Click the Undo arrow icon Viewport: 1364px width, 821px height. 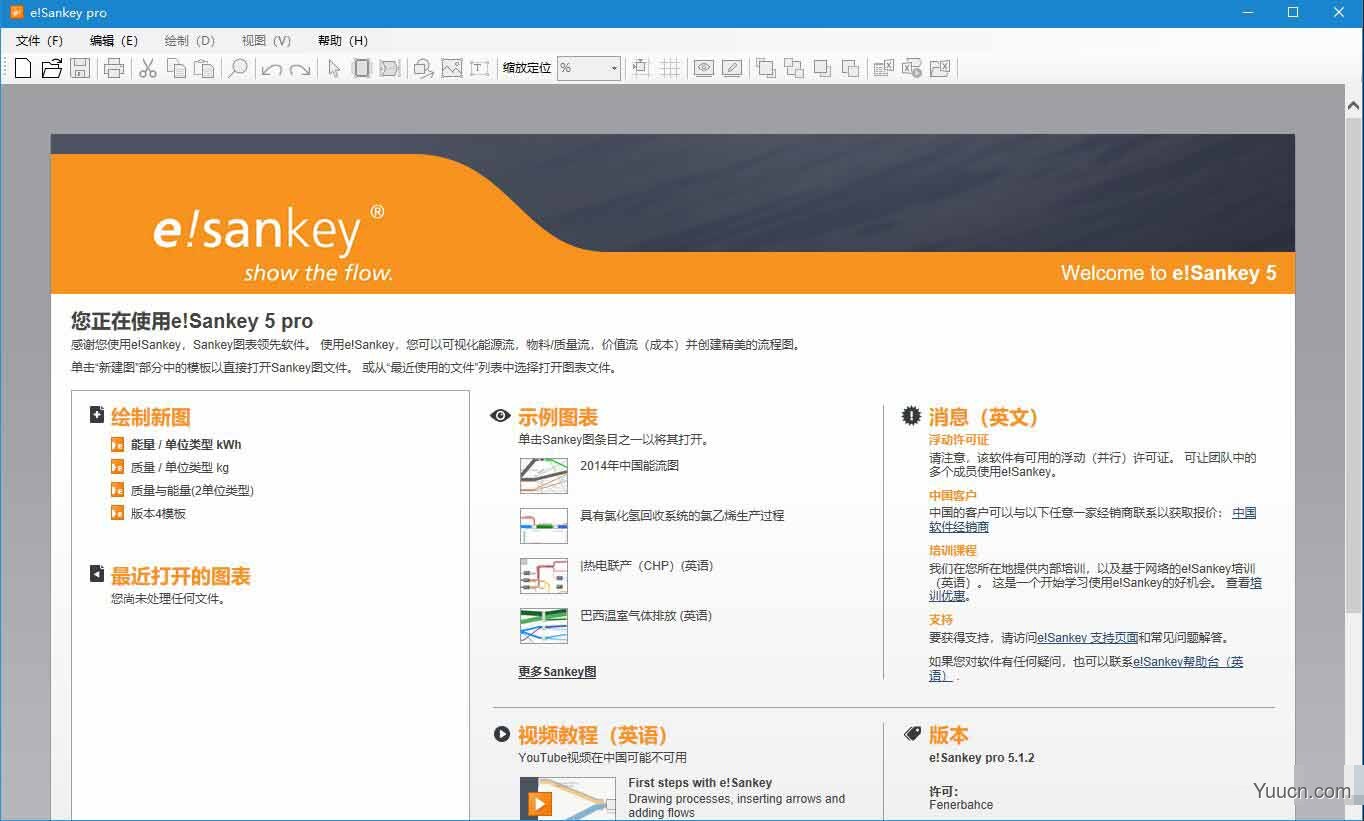tap(270, 68)
